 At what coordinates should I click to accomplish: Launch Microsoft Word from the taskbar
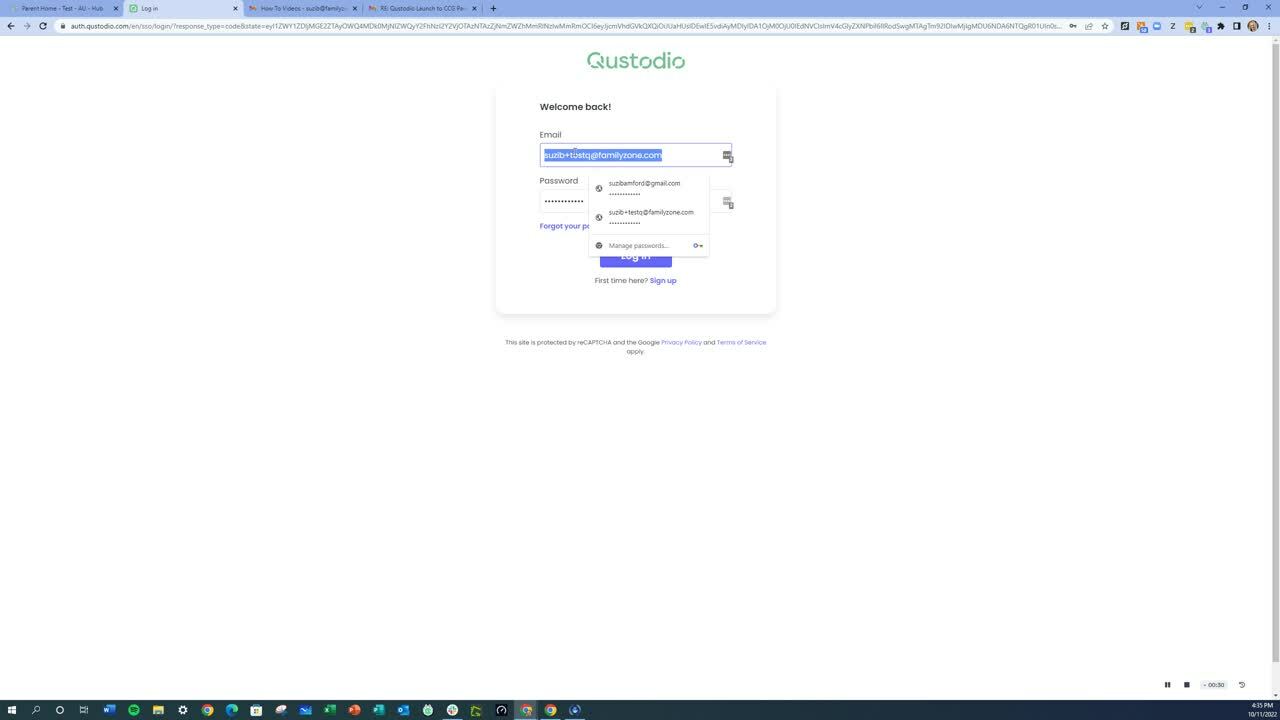109,710
